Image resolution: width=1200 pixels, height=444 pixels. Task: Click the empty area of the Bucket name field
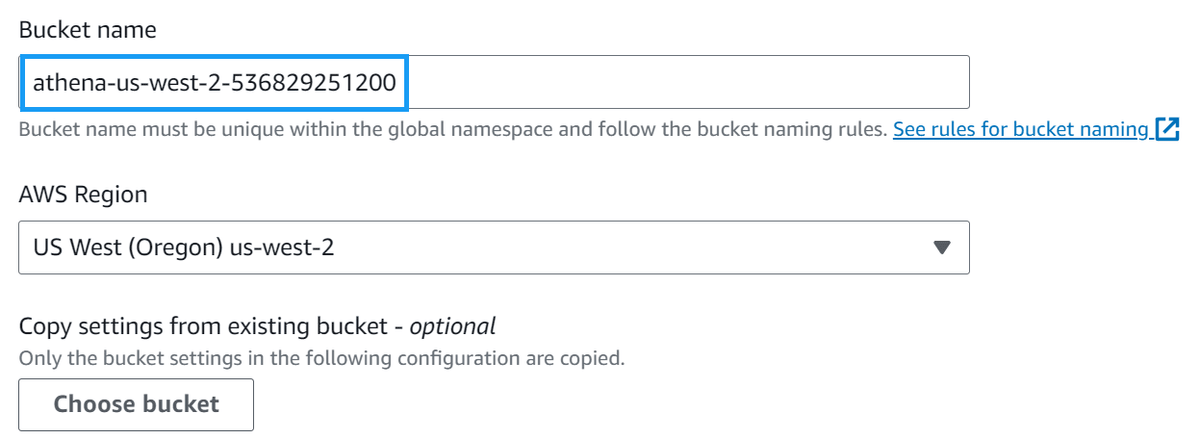pyautogui.click(x=690, y=82)
